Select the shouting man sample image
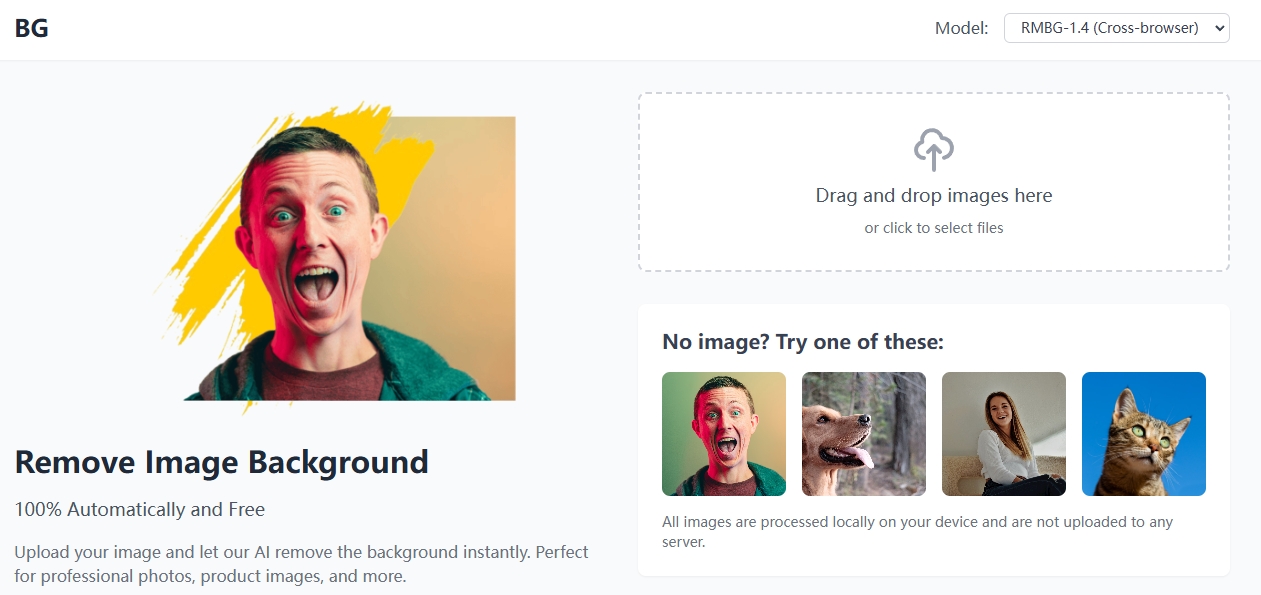Viewport: 1261px width, 595px height. click(723, 433)
